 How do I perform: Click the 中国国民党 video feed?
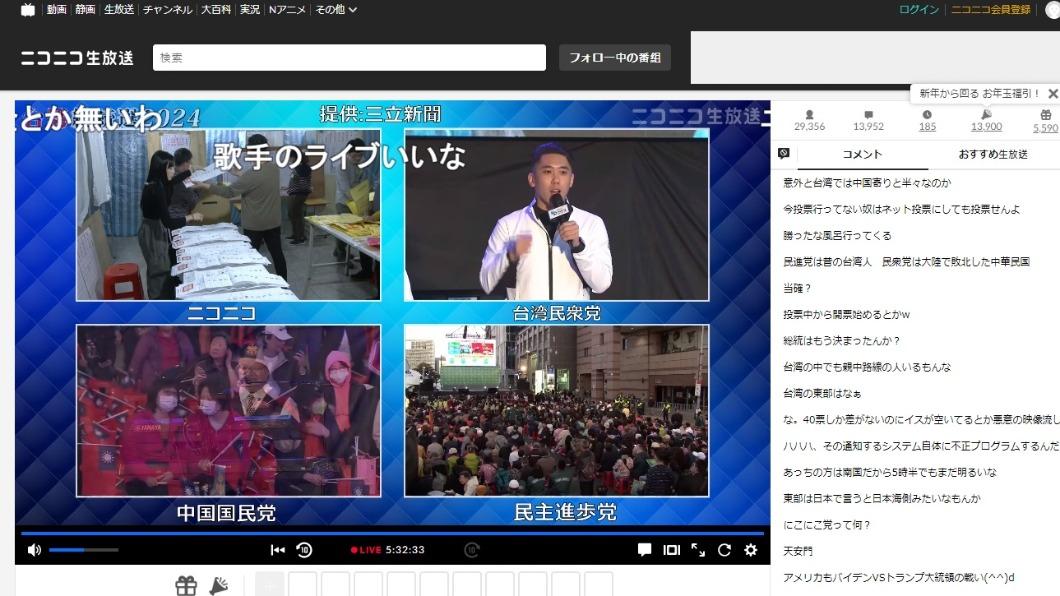[x=228, y=411]
